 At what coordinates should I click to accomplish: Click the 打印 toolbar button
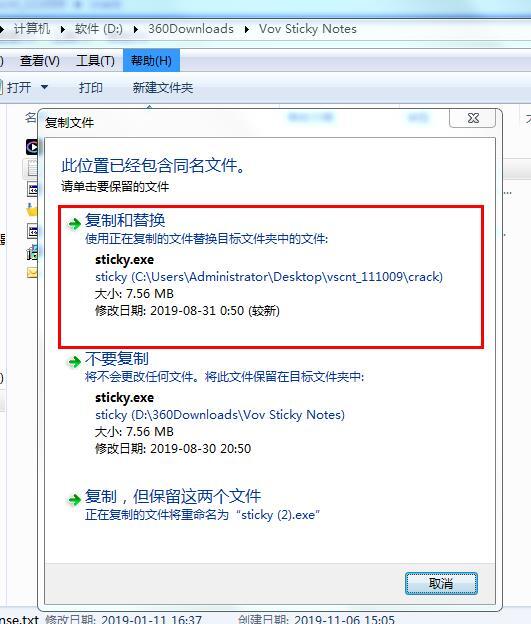(91, 87)
